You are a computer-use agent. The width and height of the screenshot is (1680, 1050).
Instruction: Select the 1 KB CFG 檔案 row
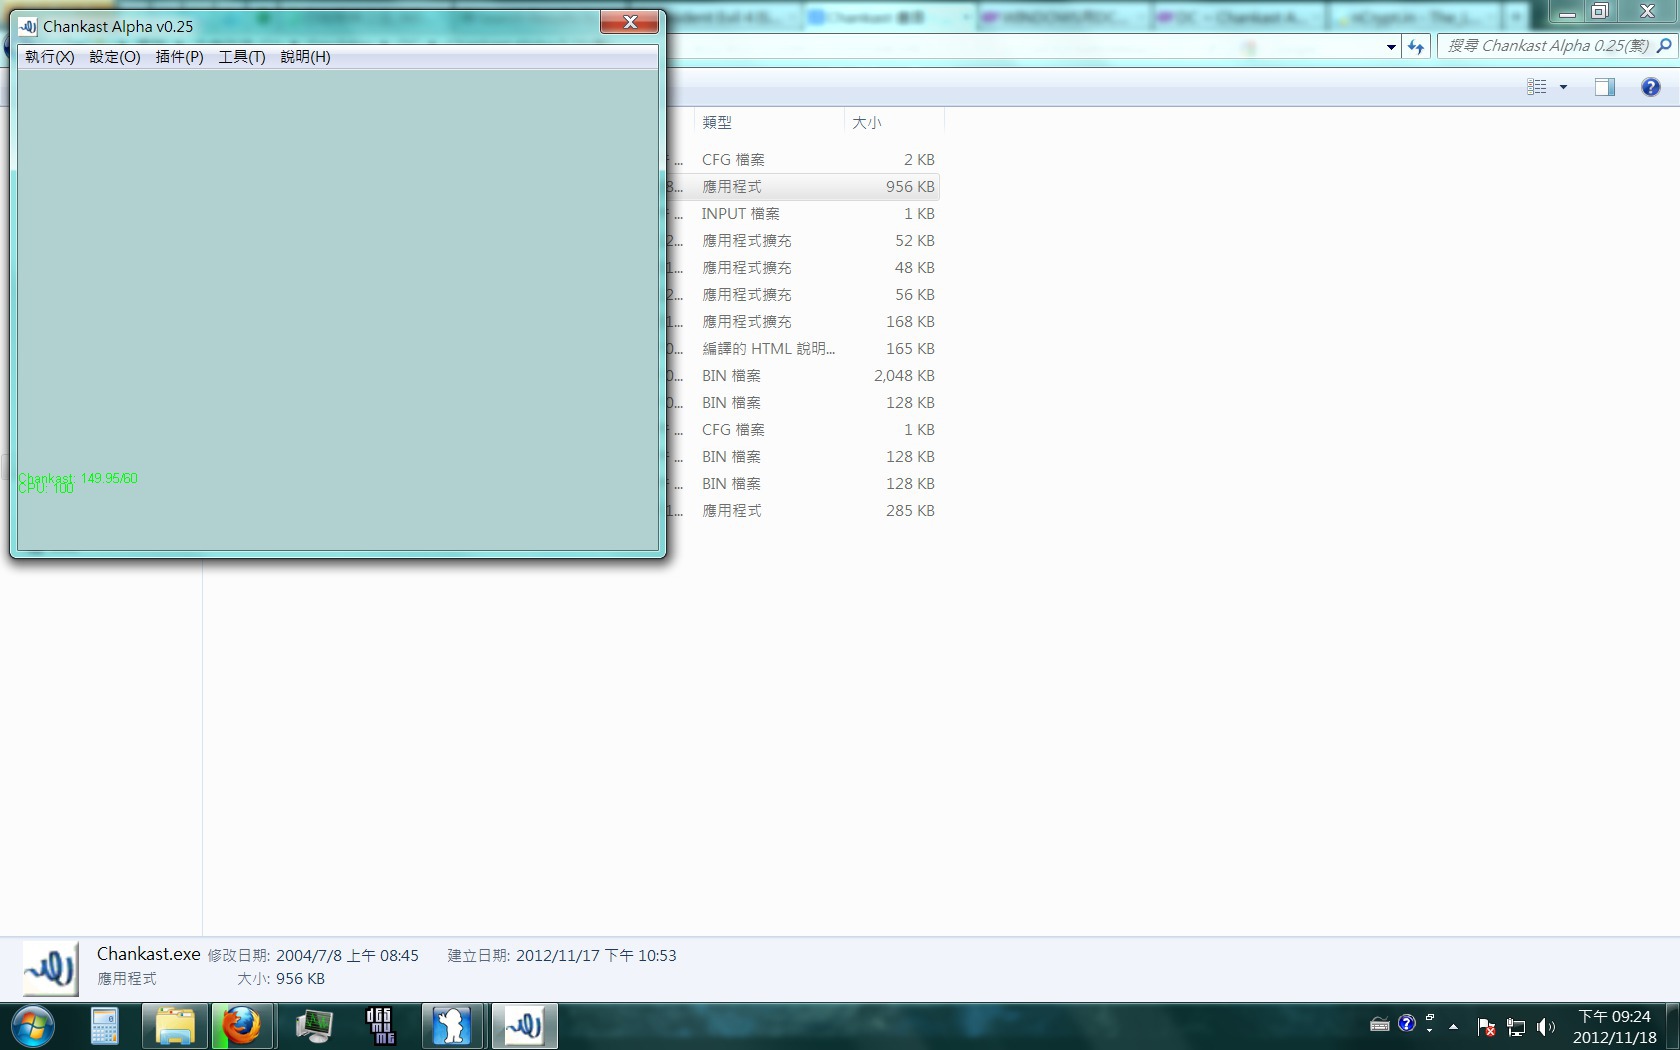(804, 430)
